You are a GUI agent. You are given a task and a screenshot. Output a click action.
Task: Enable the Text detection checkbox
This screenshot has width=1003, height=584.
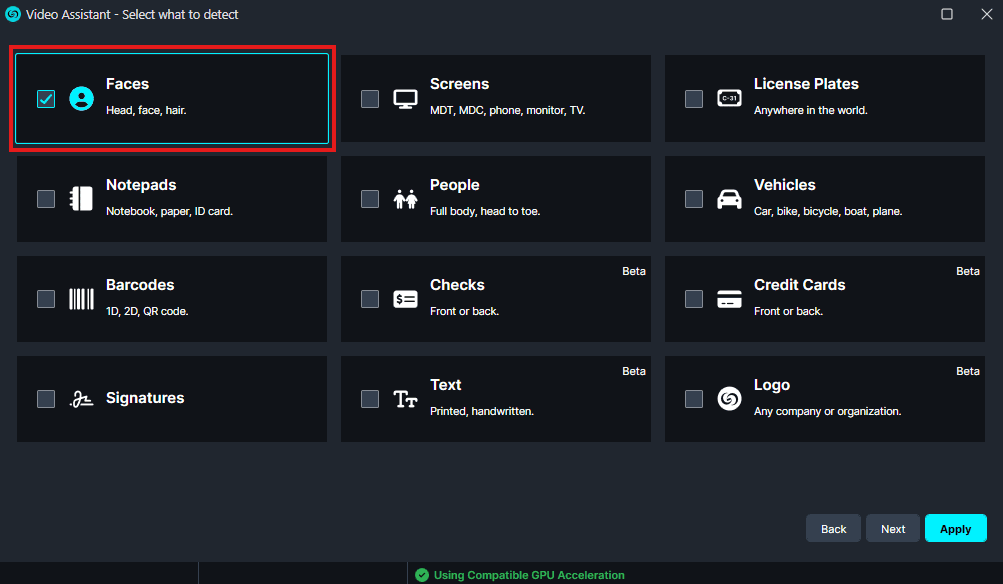pos(370,398)
